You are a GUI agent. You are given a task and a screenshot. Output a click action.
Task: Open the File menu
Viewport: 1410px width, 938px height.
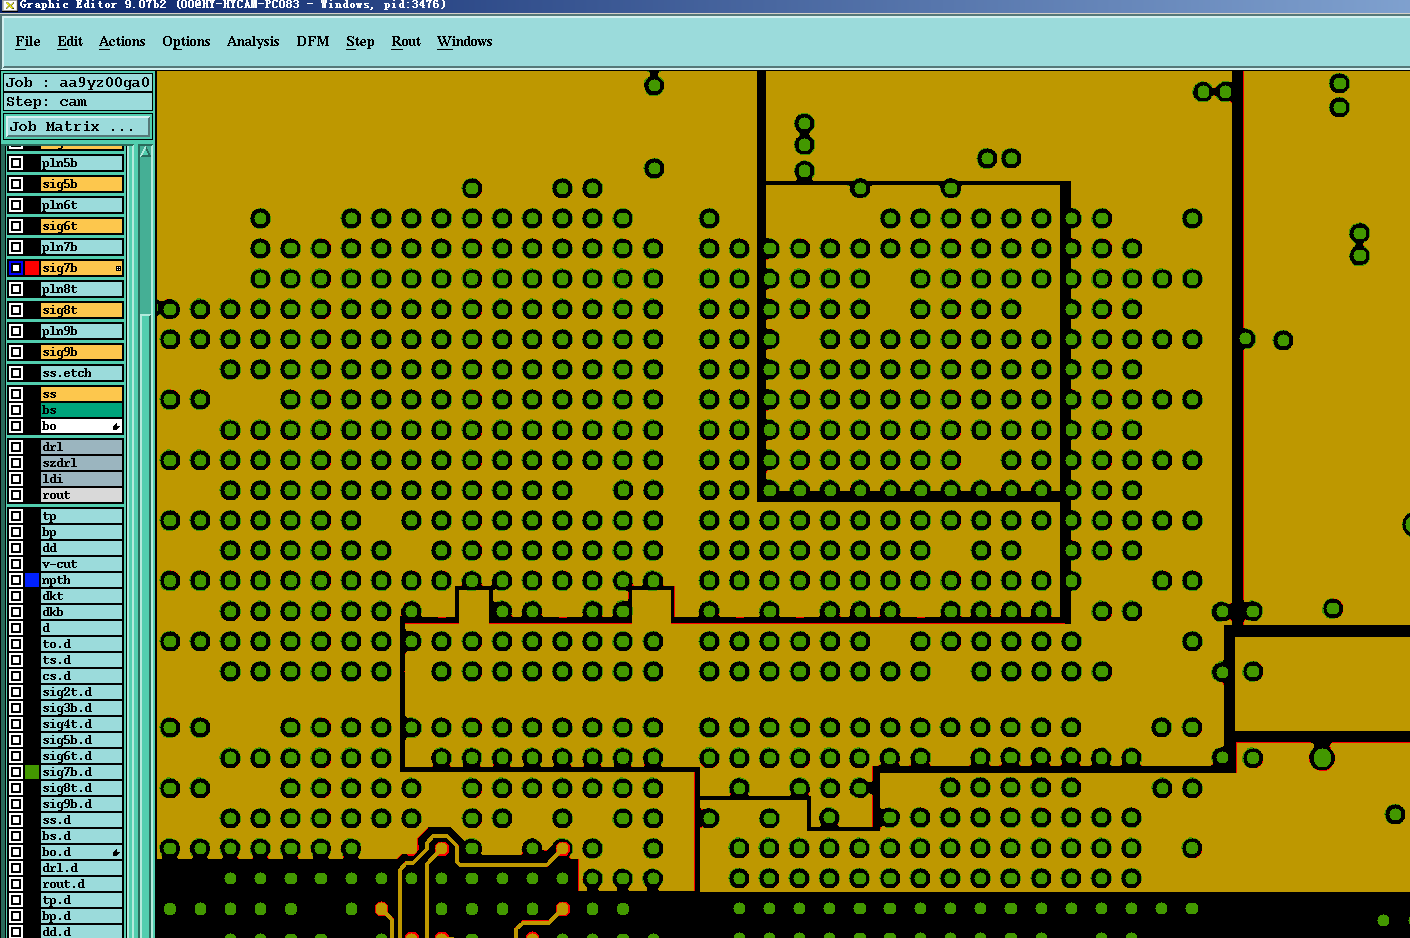28,41
